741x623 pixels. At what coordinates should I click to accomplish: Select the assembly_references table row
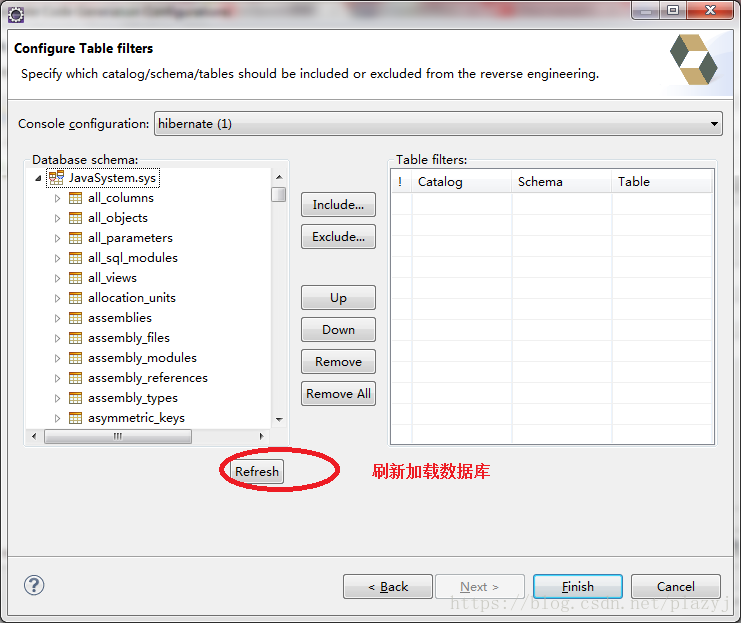tap(148, 378)
